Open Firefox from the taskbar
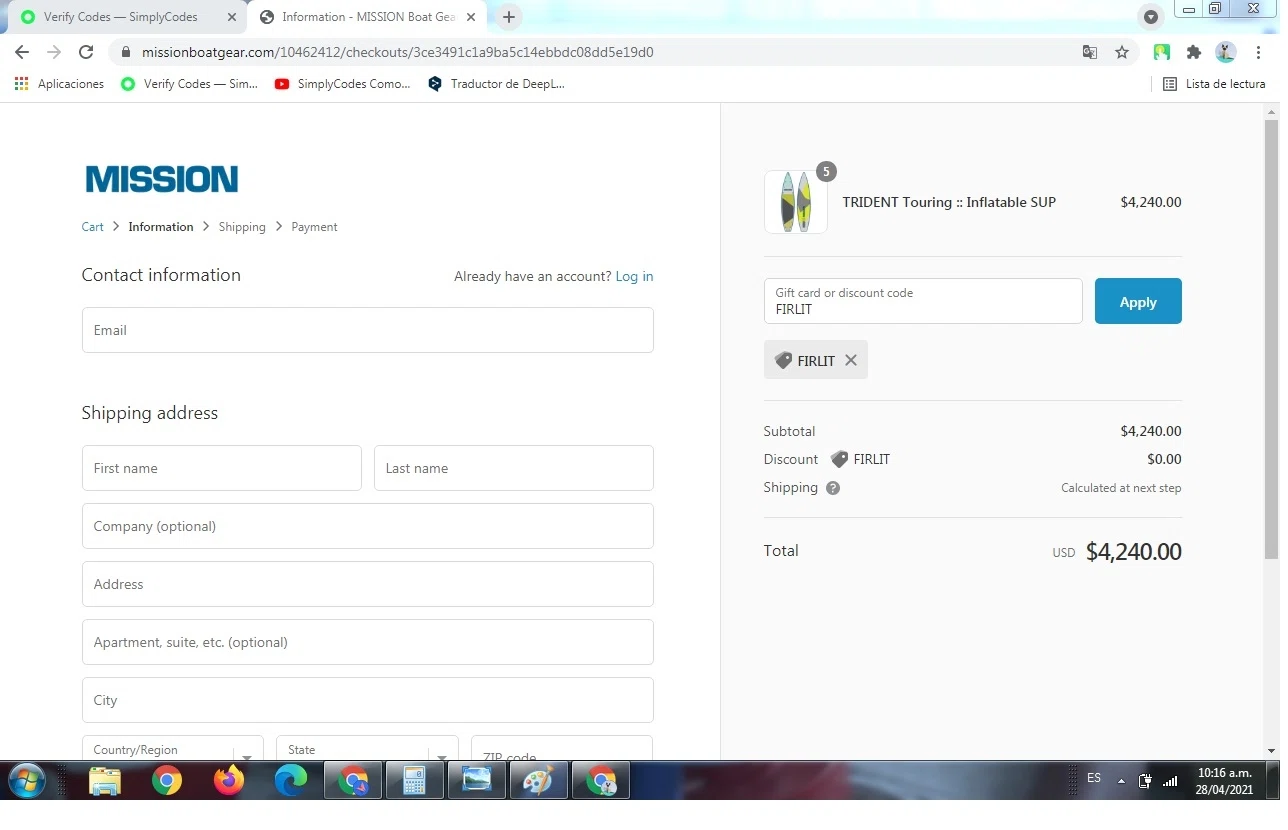Screen dimensions: 1288x830 [x=229, y=781]
